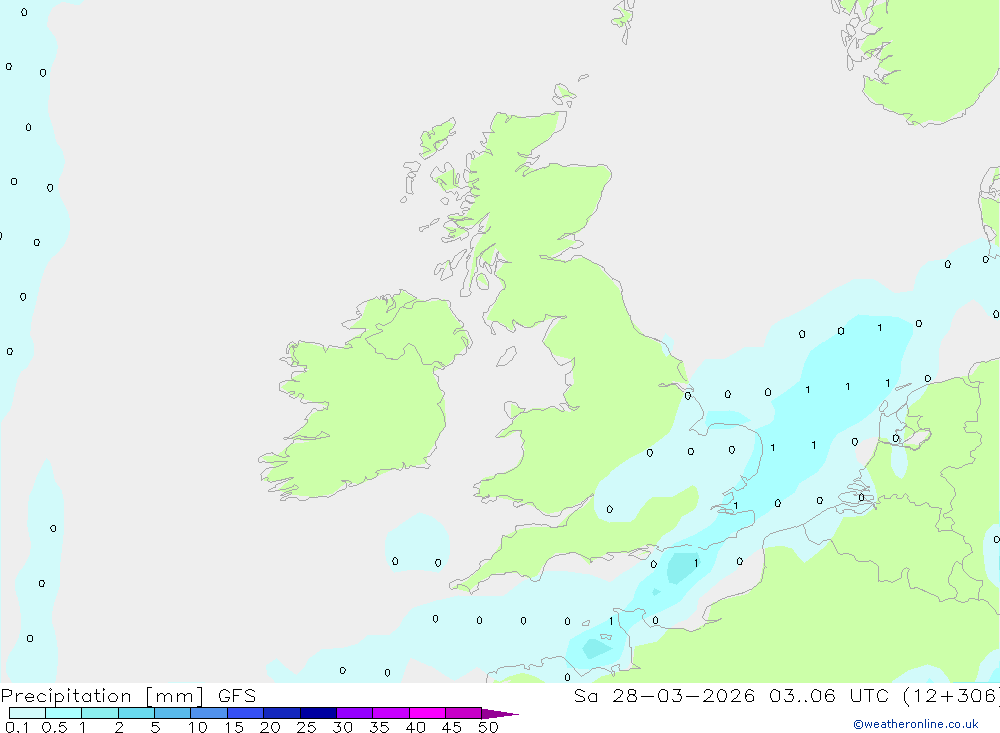Click the 45–50 mm legend color swatch
Image resolution: width=1000 pixels, height=733 pixels.
pyautogui.click(x=464, y=713)
